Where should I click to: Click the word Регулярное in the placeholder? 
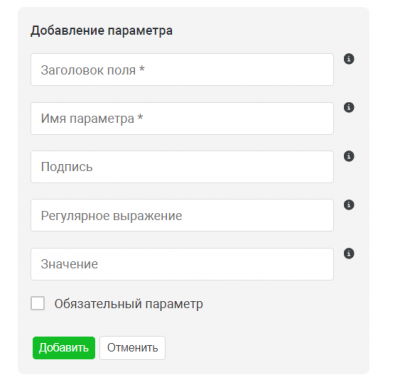(74, 216)
